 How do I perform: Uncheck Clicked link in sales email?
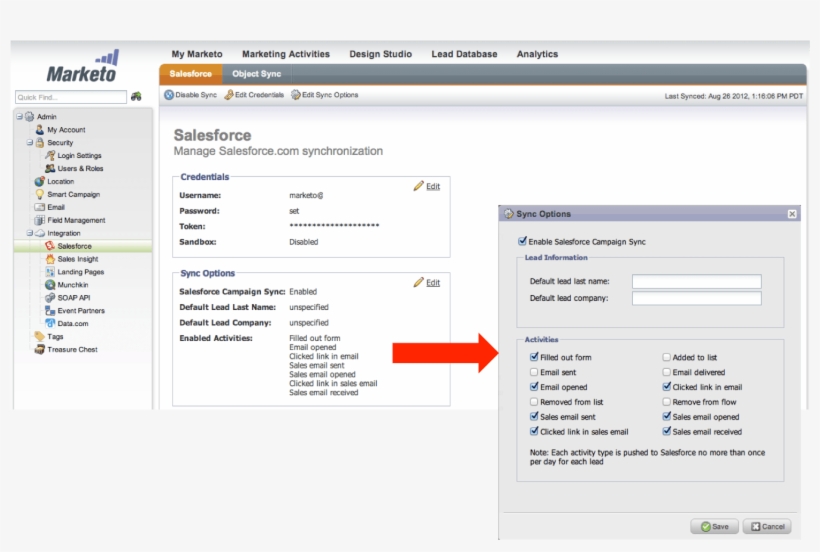click(534, 431)
